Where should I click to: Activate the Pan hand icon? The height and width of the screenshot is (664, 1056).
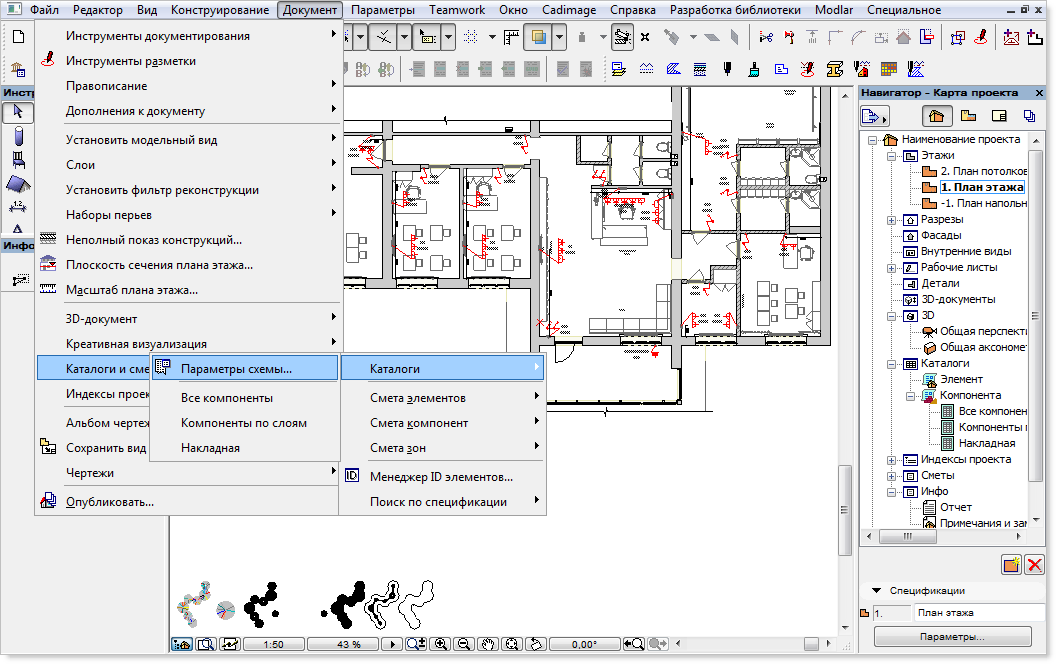tap(488, 644)
